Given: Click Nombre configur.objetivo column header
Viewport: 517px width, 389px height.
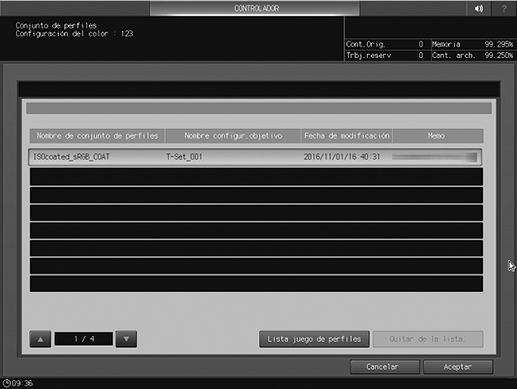Looking at the screenshot, I should [x=233, y=136].
